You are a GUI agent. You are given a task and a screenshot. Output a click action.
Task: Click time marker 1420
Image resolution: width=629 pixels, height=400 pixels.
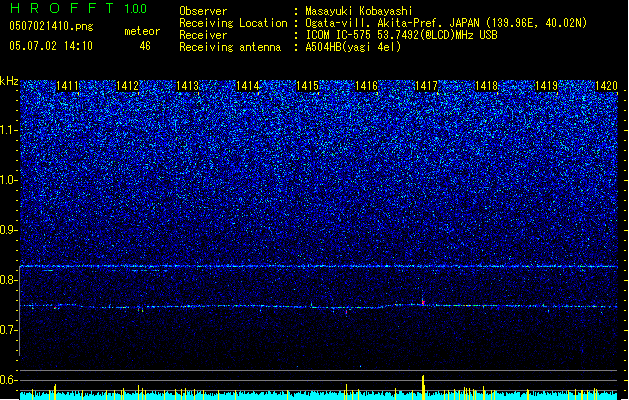point(606,86)
